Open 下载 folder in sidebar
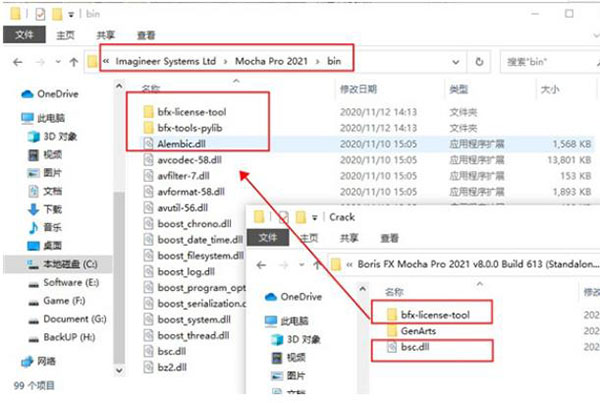600x403 pixels. [x=45, y=209]
